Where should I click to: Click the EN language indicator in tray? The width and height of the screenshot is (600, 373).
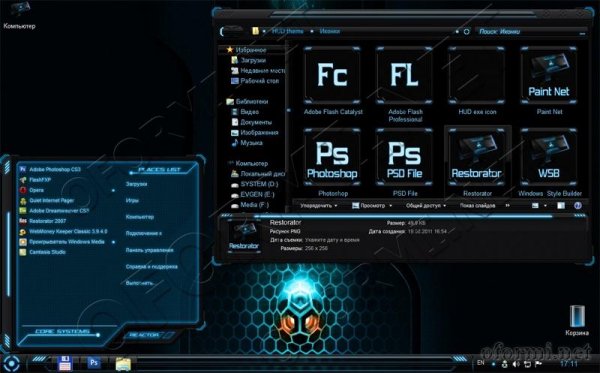pos(481,362)
